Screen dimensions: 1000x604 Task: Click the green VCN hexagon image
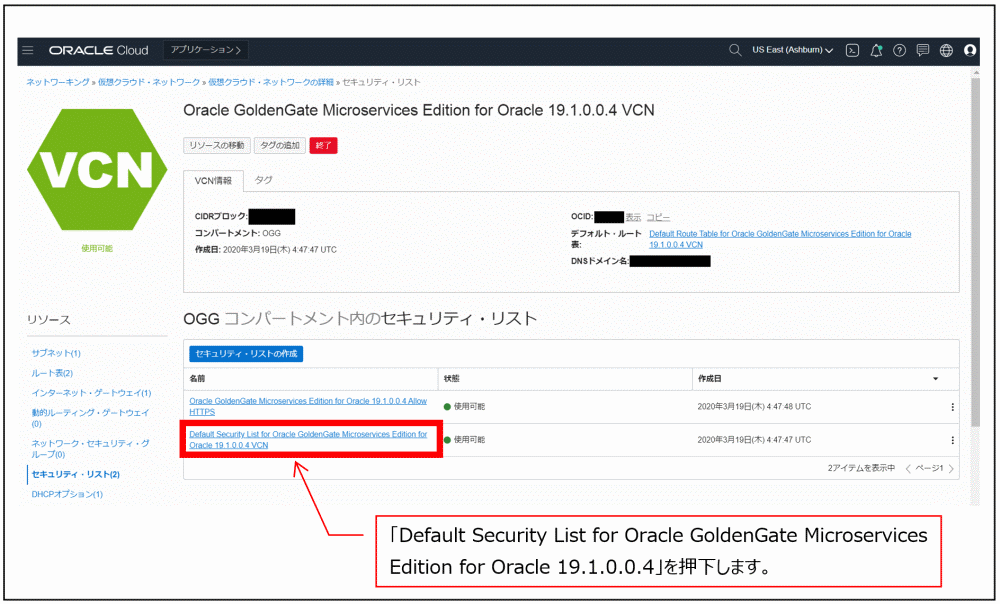97,170
